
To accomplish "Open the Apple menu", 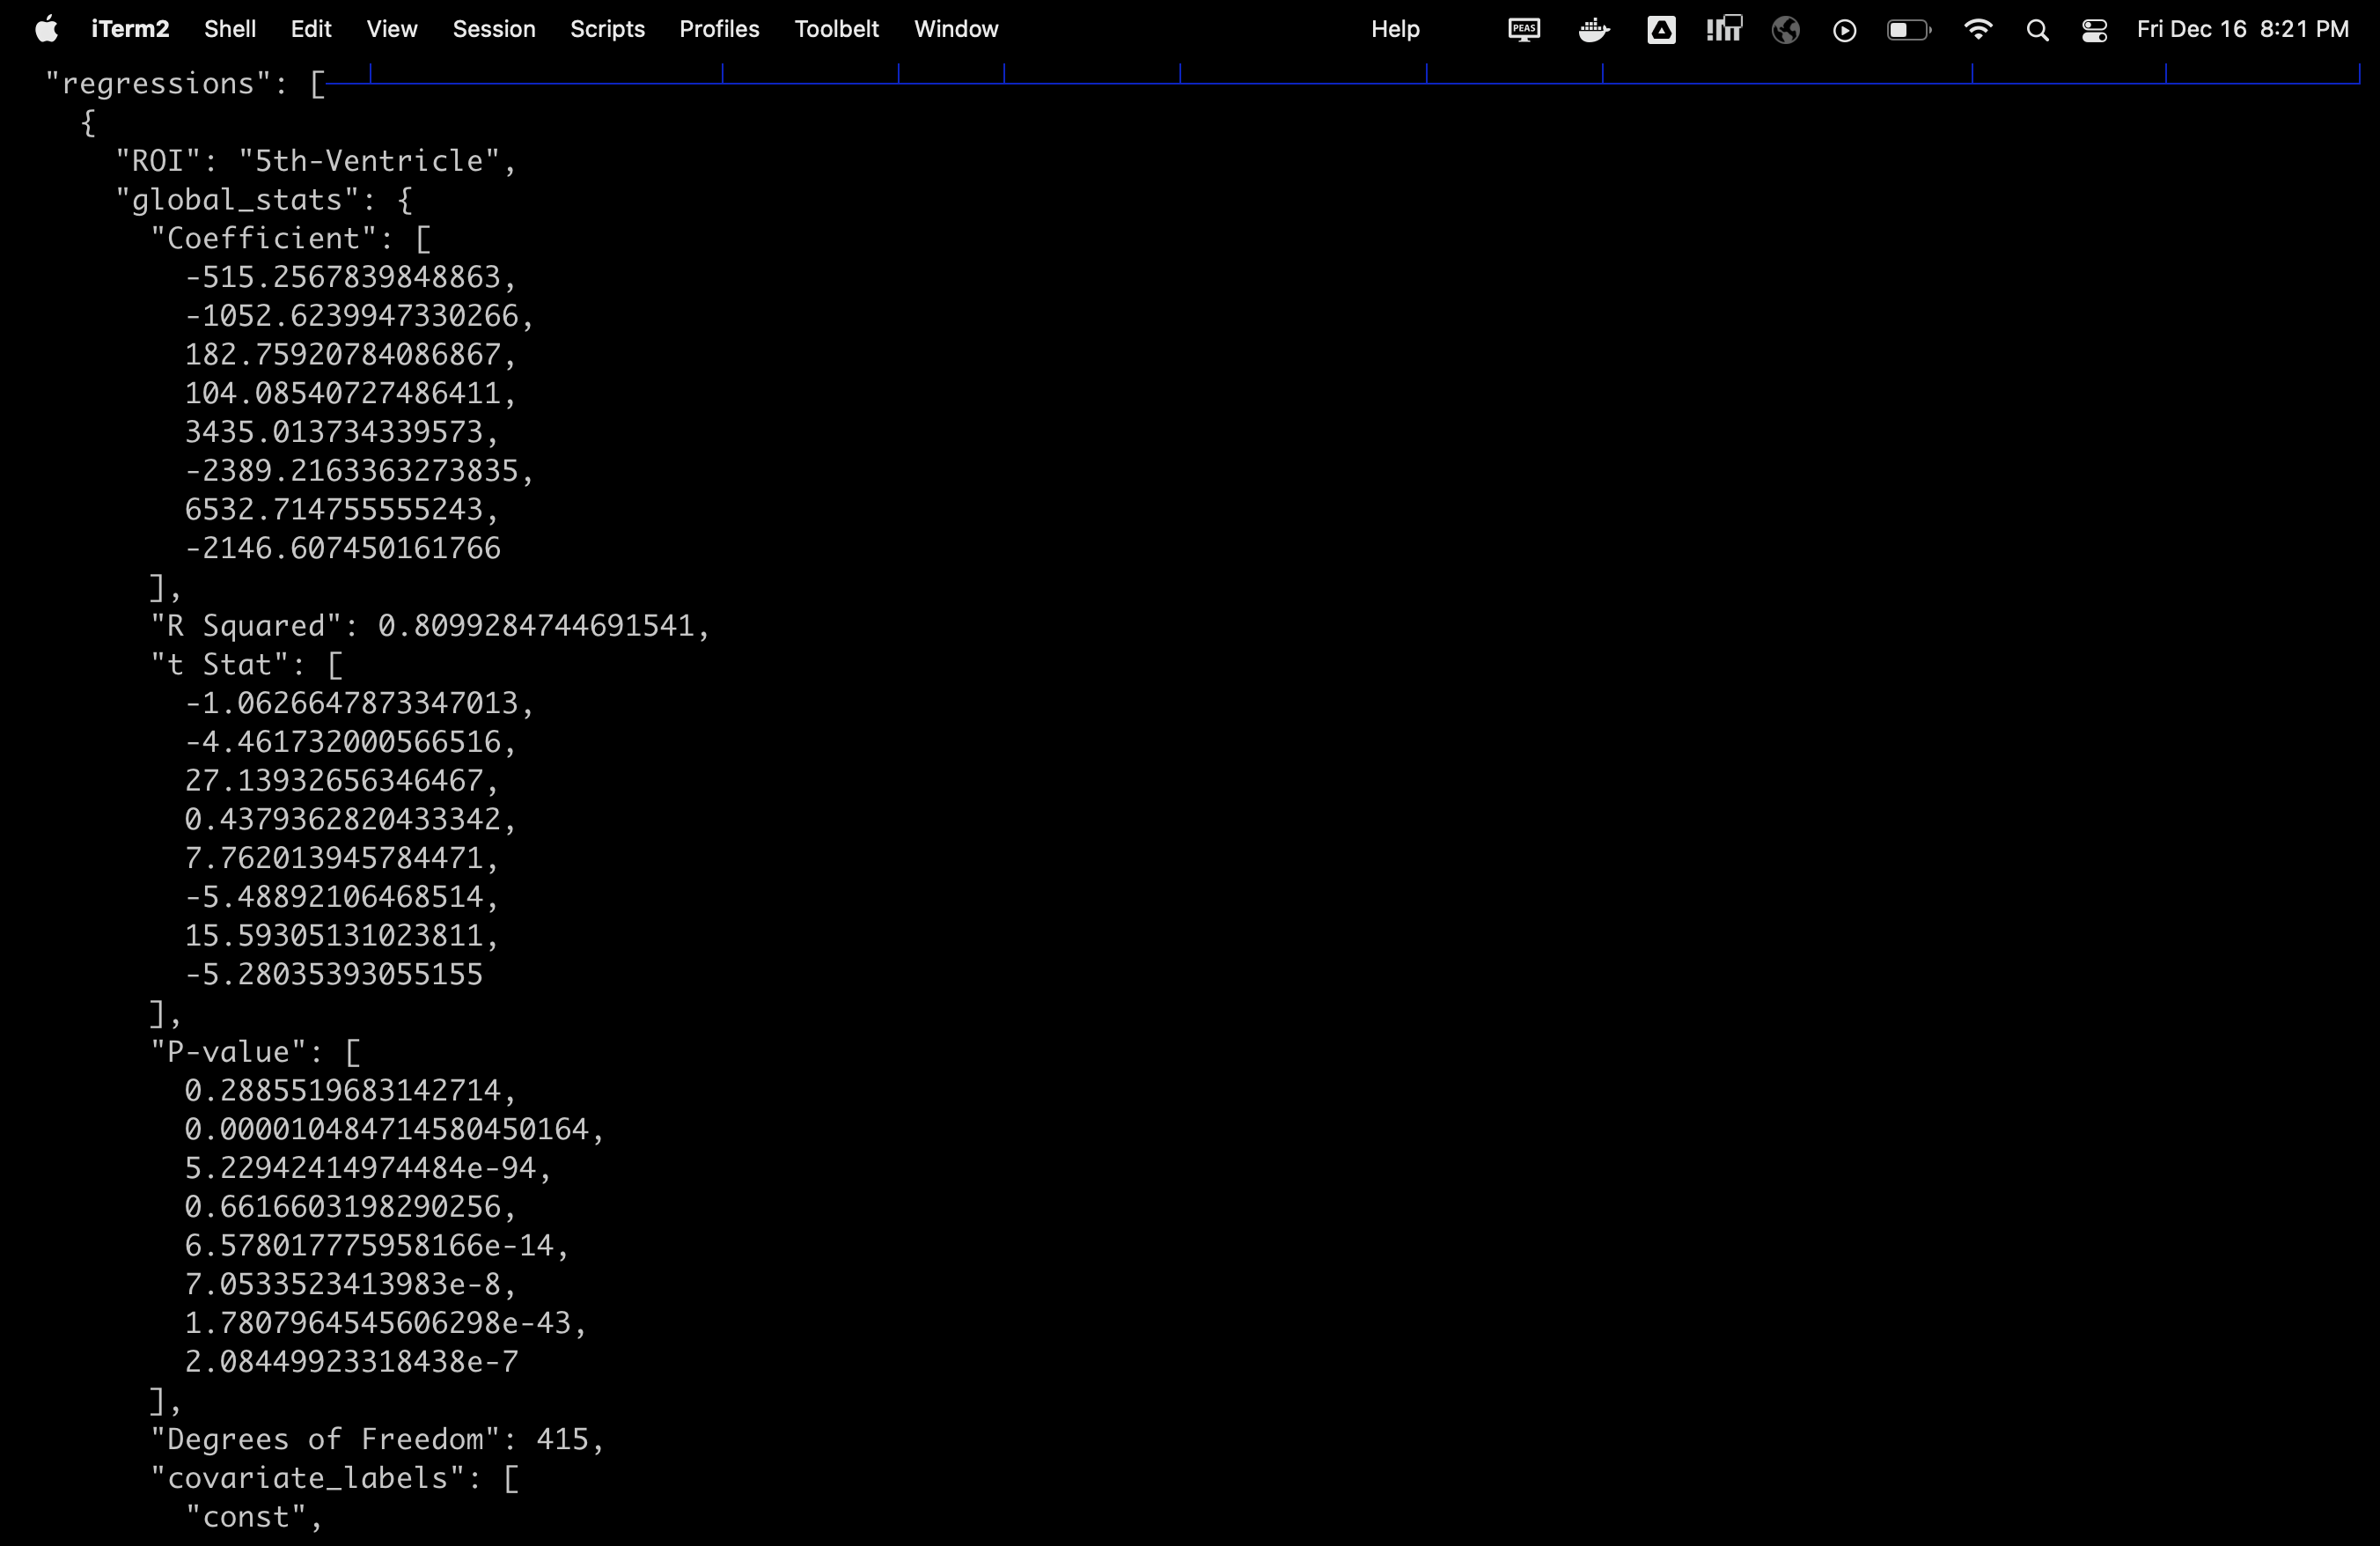I will tap(46, 29).
